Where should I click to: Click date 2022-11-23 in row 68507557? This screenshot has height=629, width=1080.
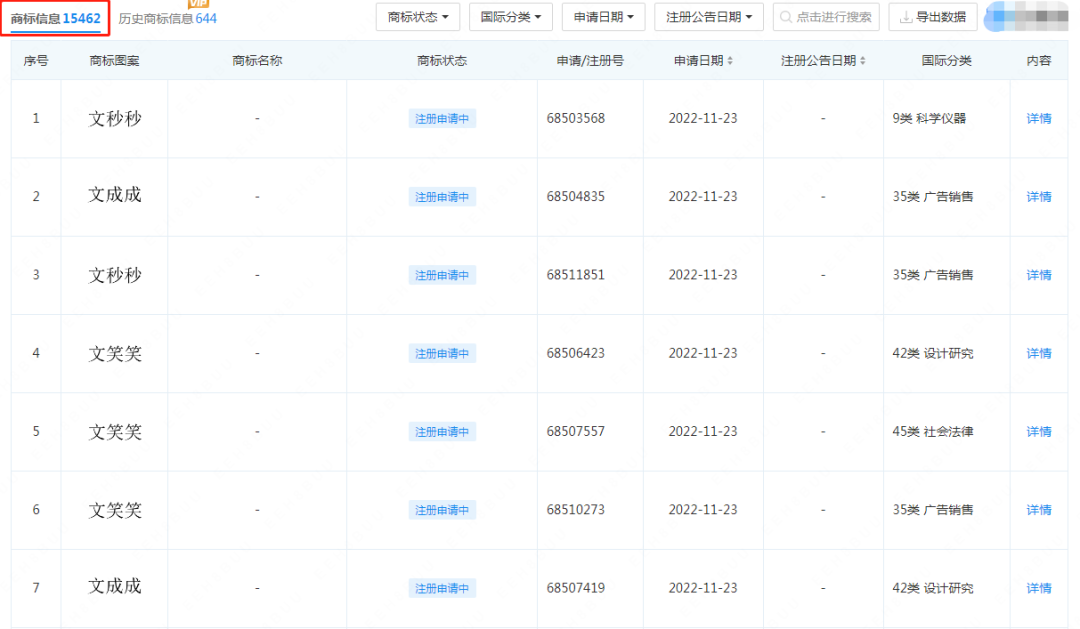click(x=703, y=431)
